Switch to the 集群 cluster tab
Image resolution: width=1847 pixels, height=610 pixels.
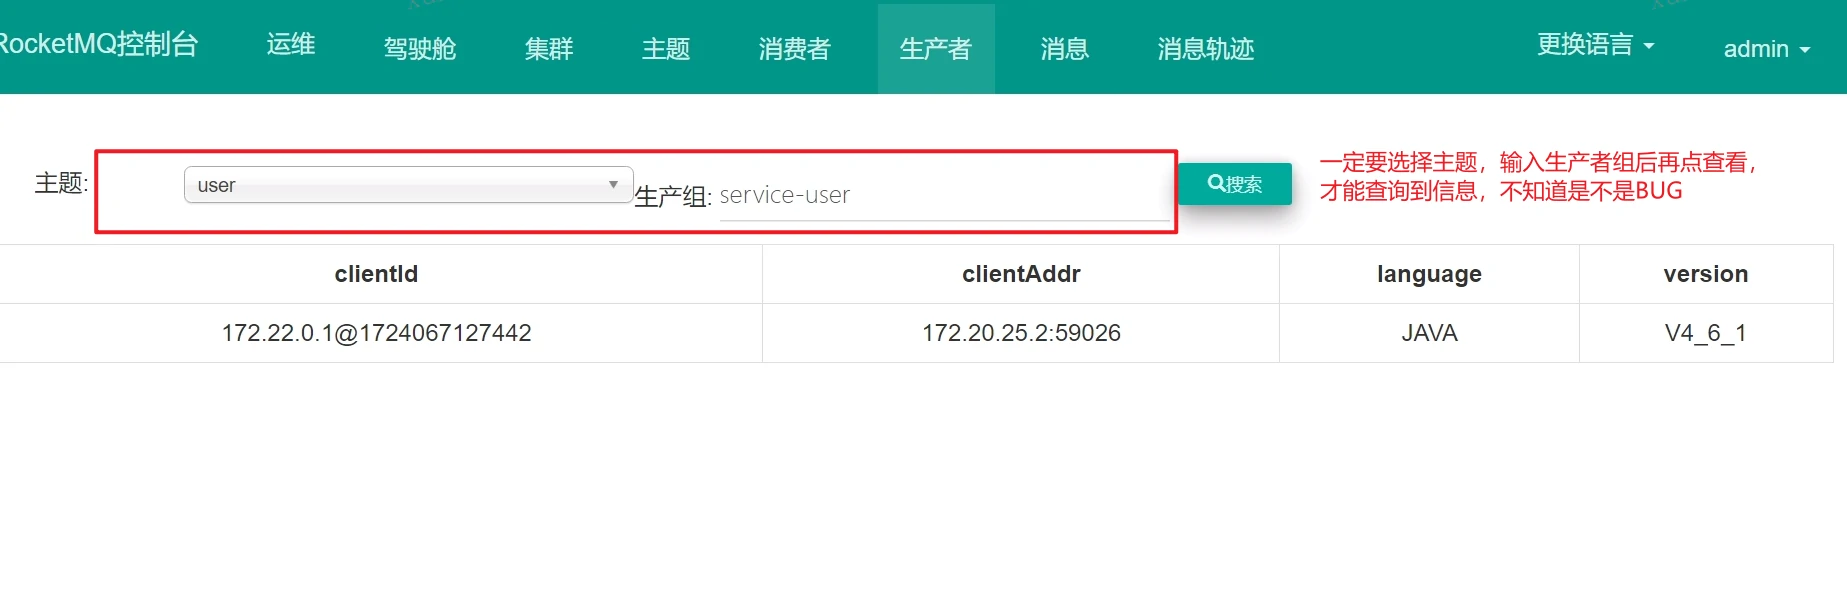(x=549, y=49)
